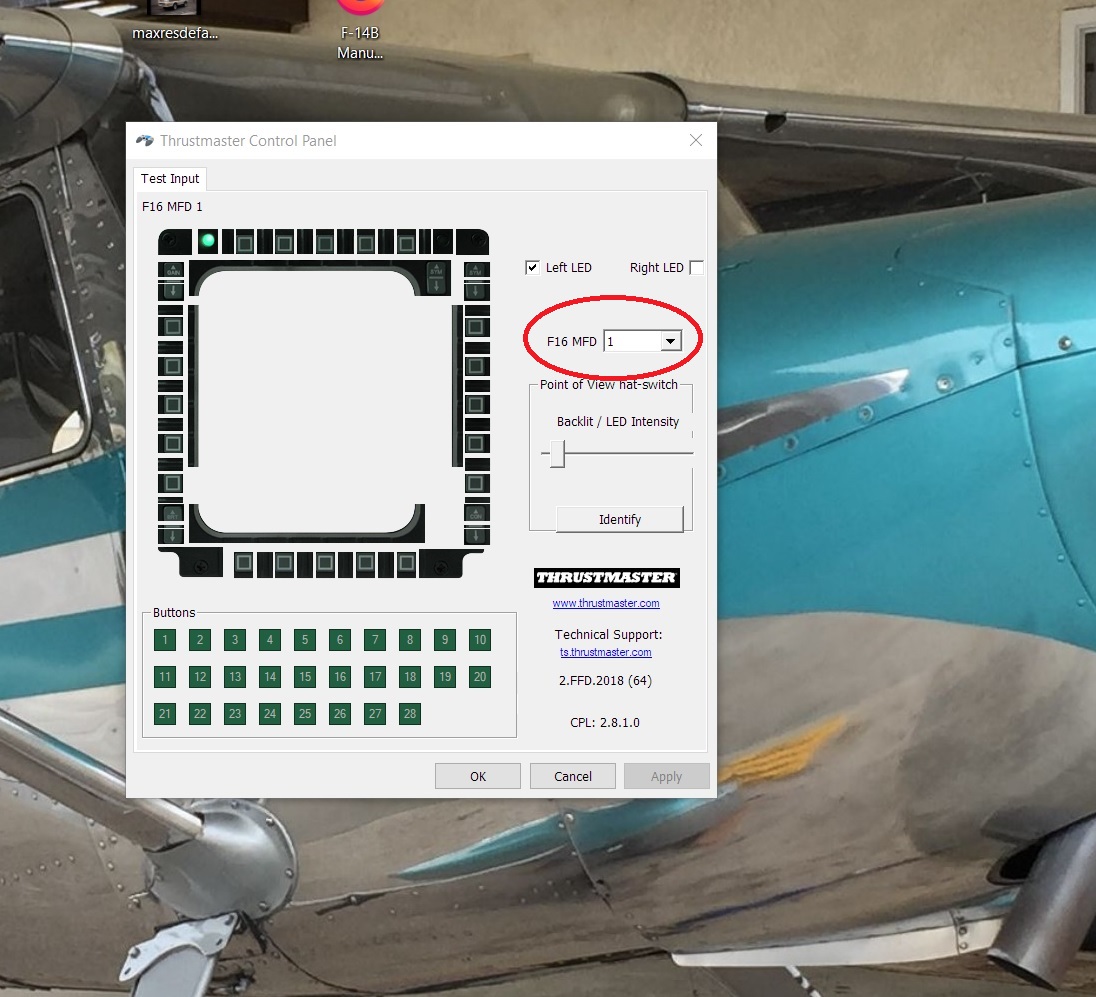Click button indicator 19
Image resolution: width=1096 pixels, height=997 pixels.
pos(445,676)
